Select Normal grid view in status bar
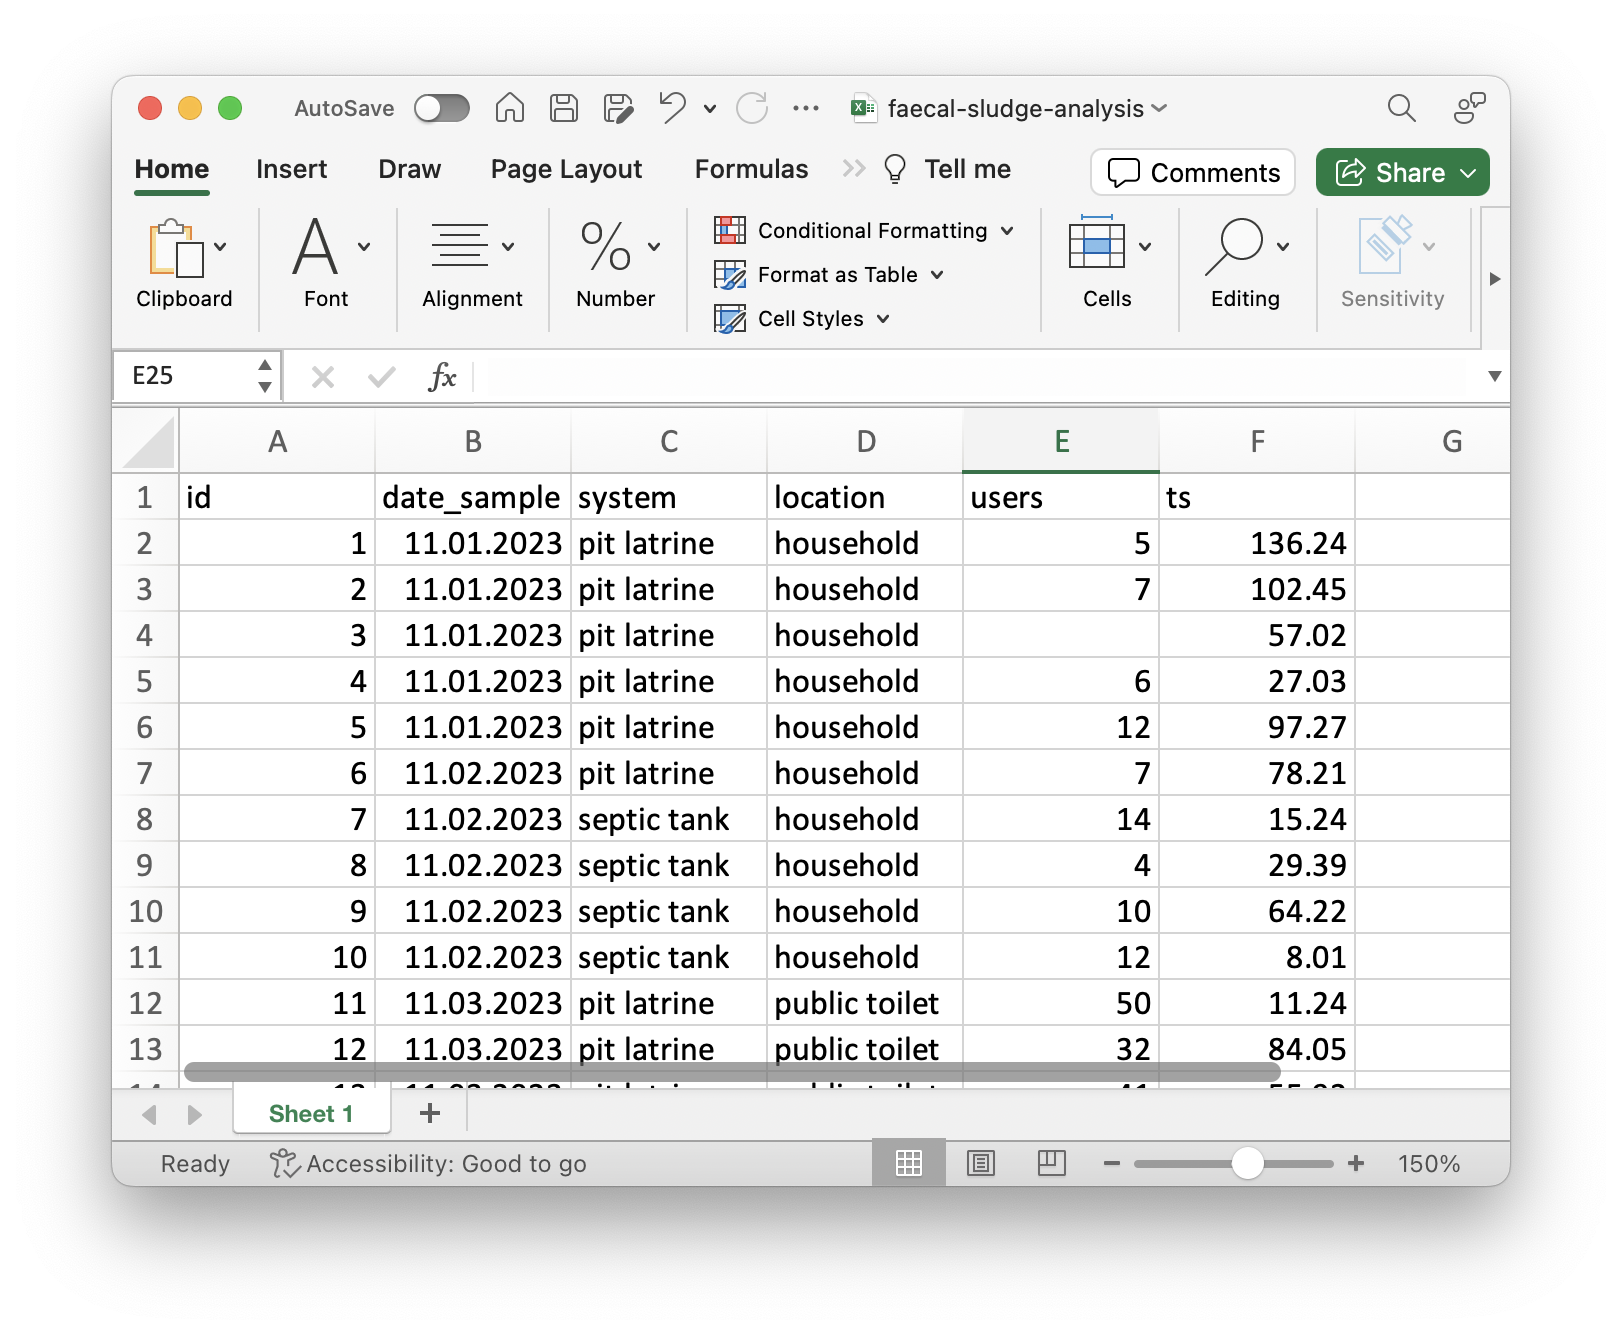 coord(908,1163)
